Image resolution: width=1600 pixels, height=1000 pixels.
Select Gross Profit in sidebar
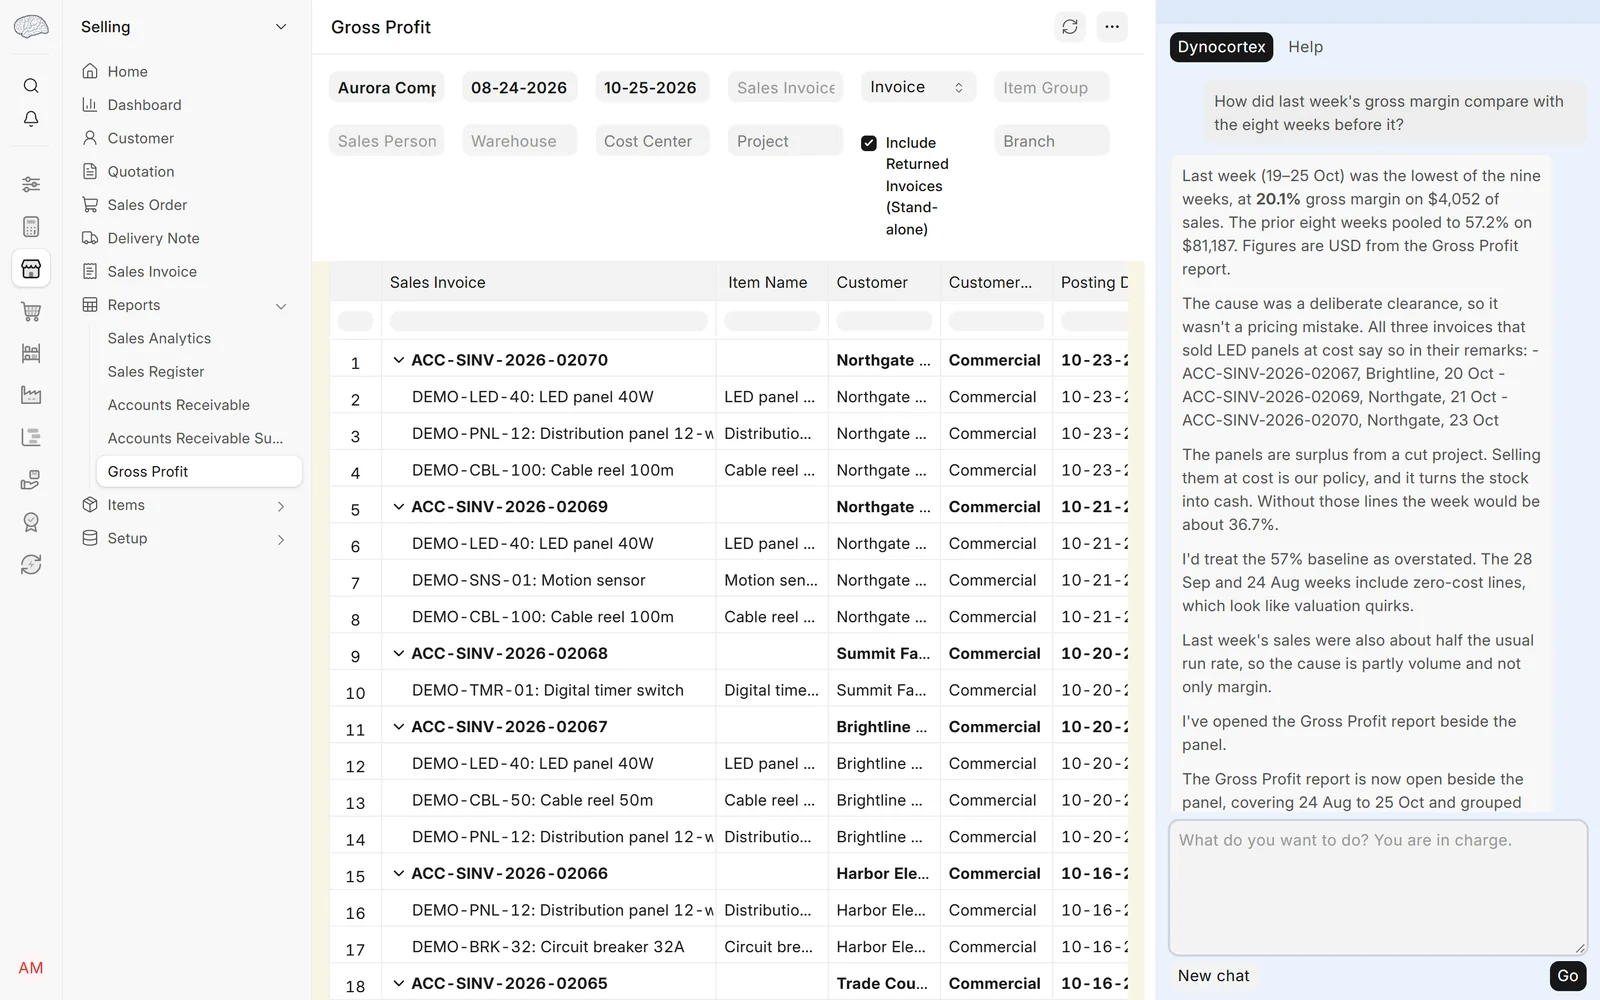tap(198, 471)
